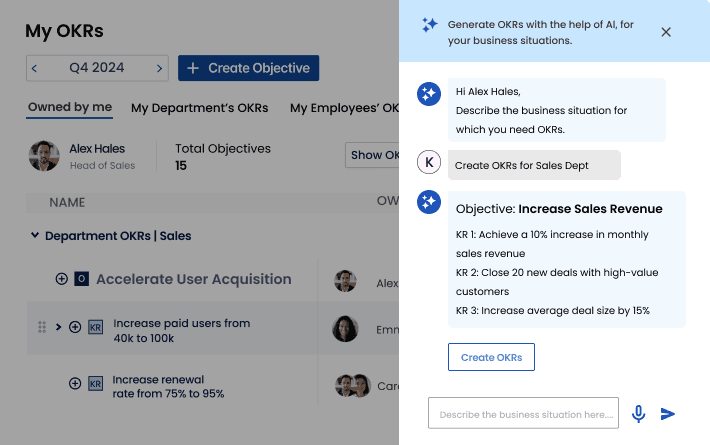The height and width of the screenshot is (445, 710).
Task: Click the AI avatar beside the greeting message
Action: (x=429, y=94)
